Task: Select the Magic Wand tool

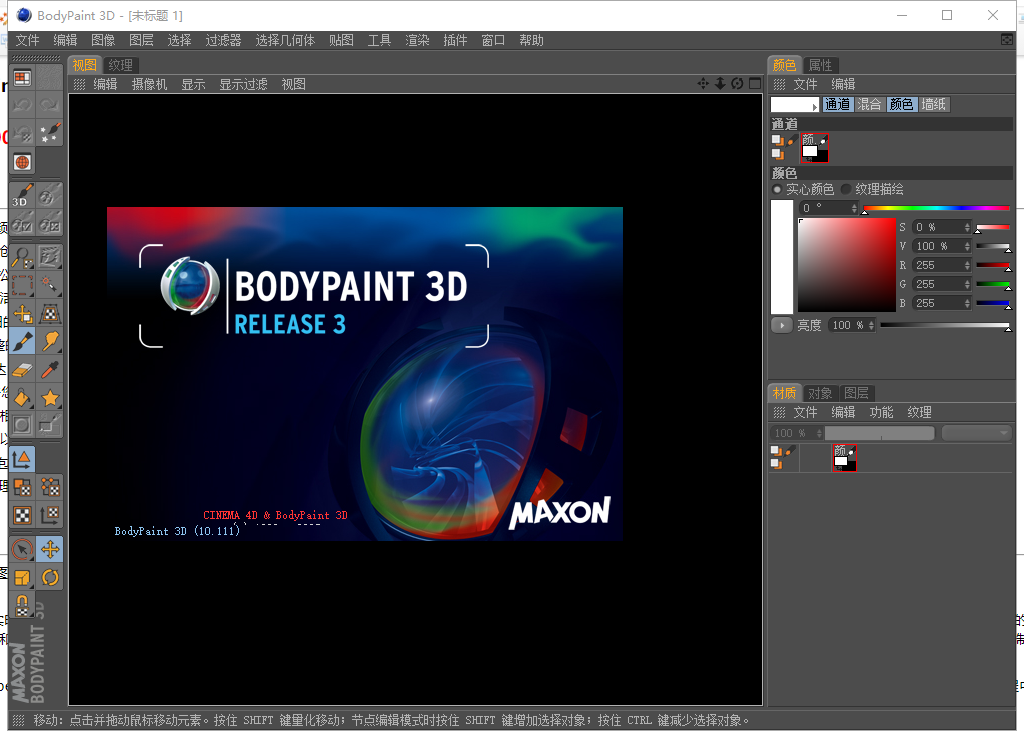Action: [51, 284]
